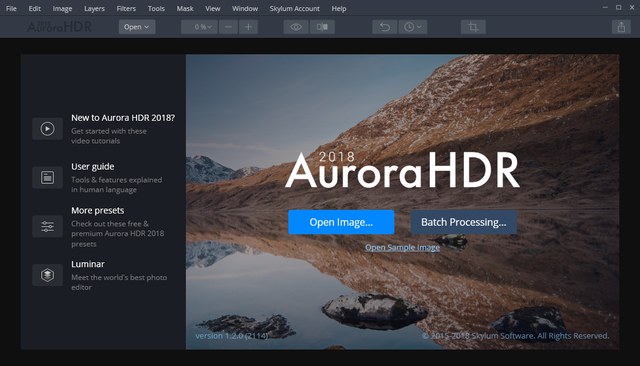Open the zoom percentage dropdown
The height and width of the screenshot is (366, 640).
(x=199, y=27)
